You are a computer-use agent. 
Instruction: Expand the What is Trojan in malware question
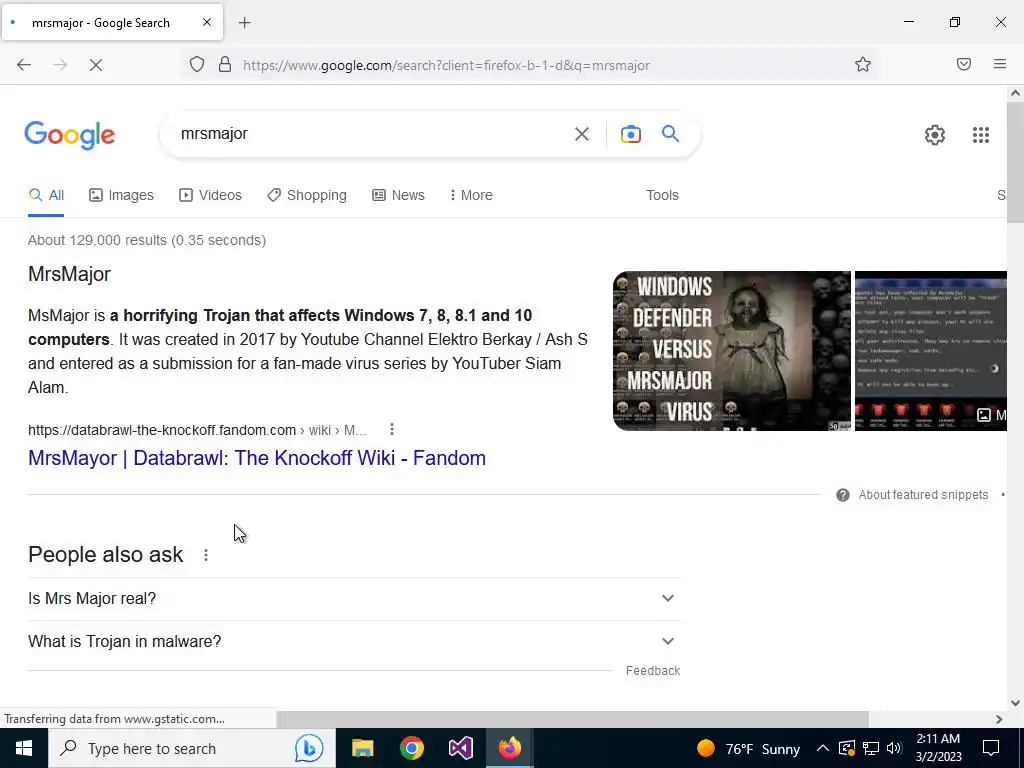[x=353, y=641]
